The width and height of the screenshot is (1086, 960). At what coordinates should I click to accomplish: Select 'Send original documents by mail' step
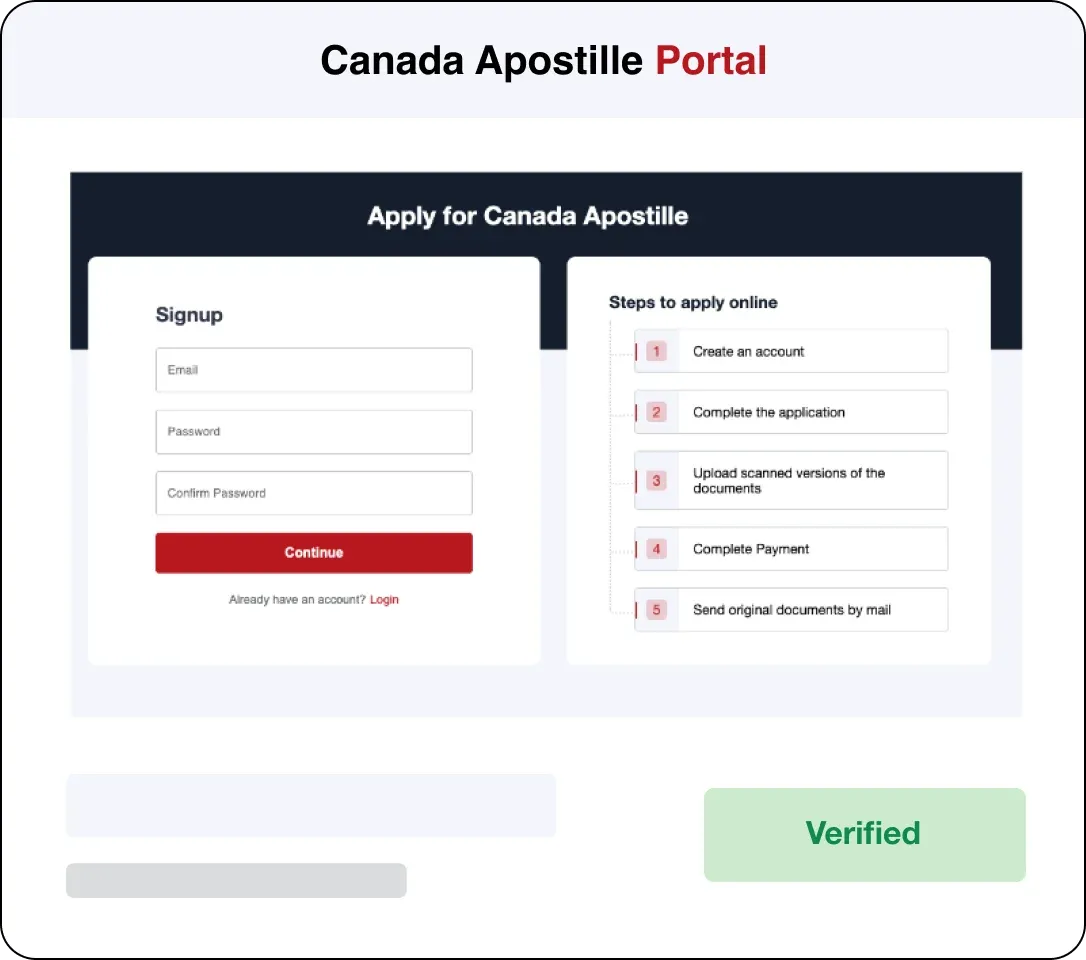pyautogui.click(x=790, y=610)
